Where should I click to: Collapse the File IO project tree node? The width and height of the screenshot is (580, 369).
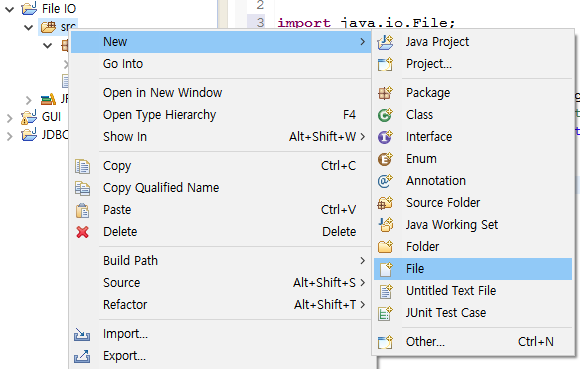[10, 9]
